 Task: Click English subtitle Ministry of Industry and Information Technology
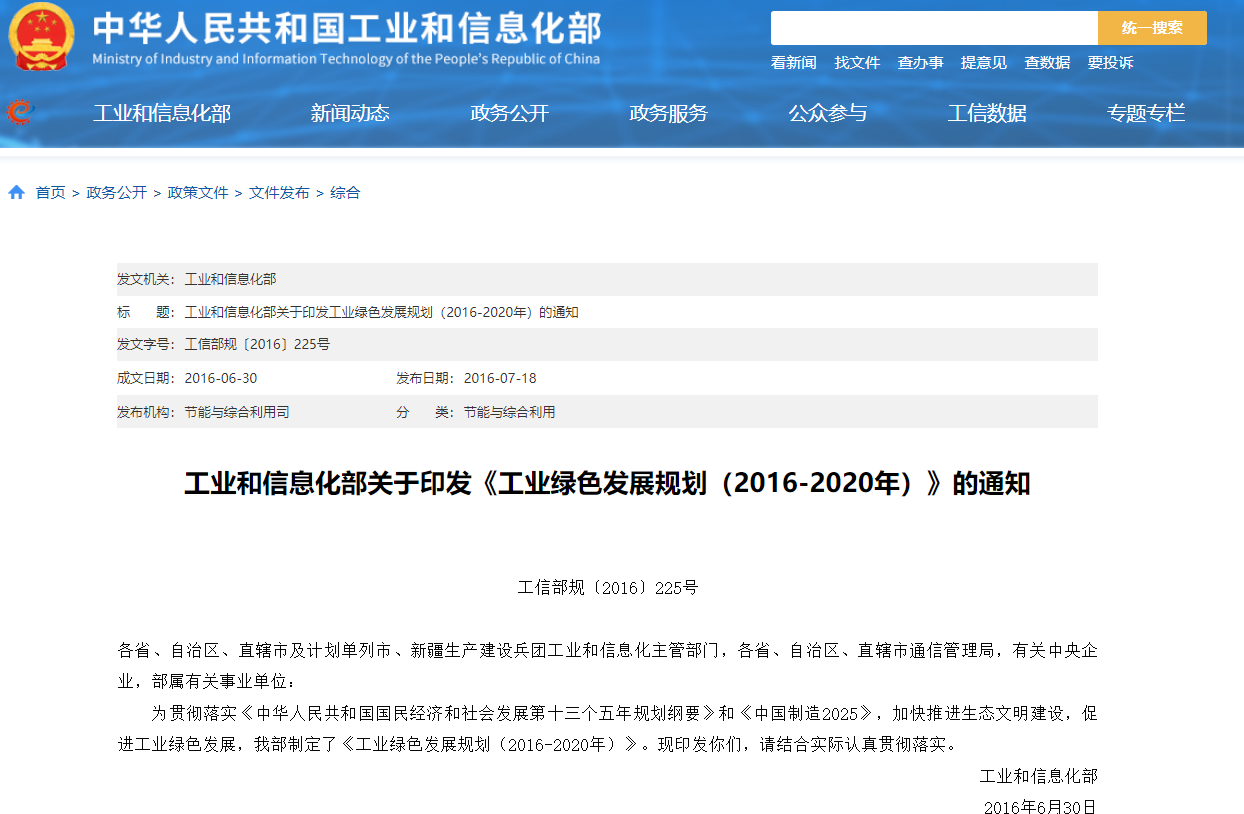tap(346, 58)
